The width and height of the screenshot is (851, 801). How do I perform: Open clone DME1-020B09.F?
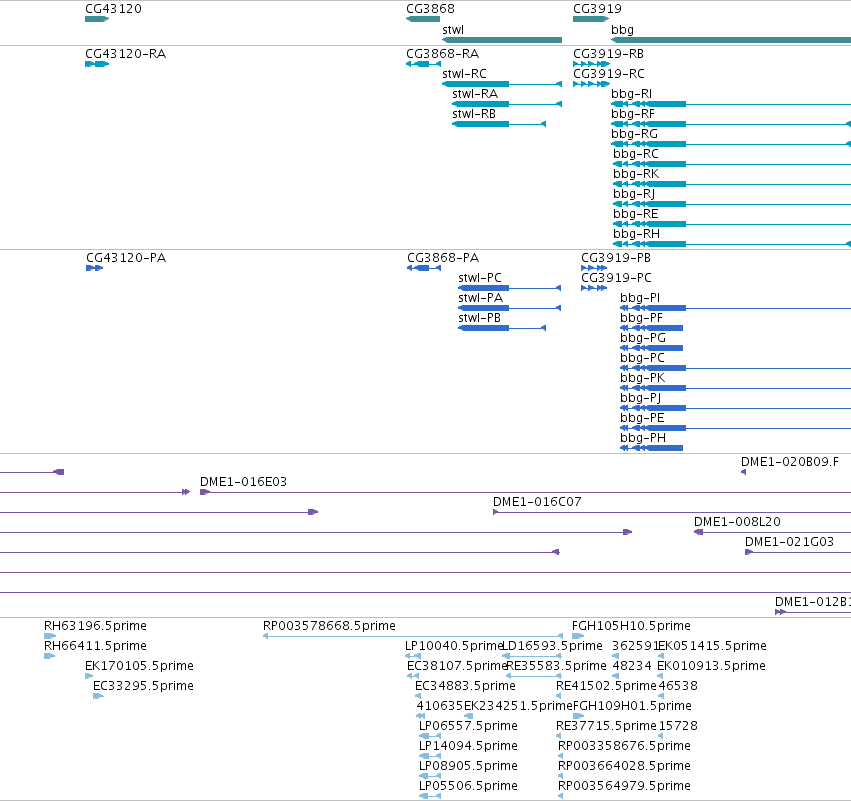click(790, 462)
